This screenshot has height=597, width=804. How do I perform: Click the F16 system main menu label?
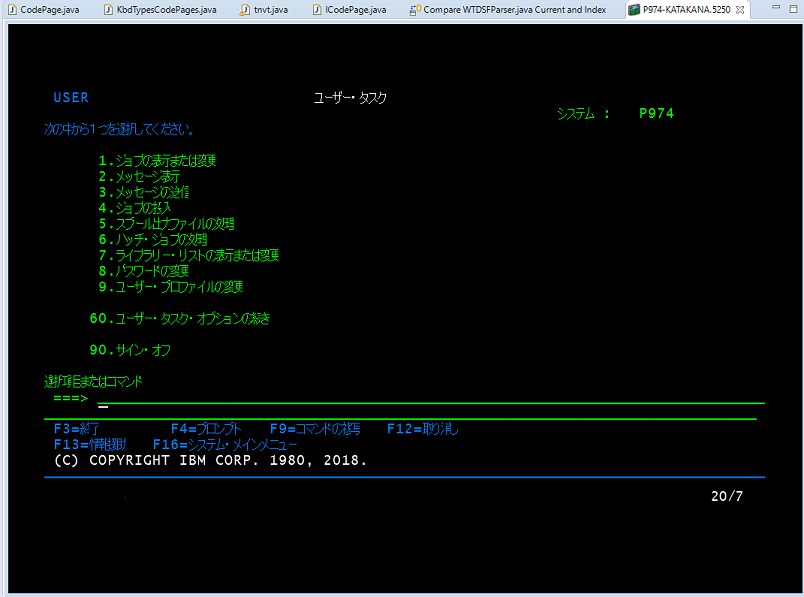point(225,445)
